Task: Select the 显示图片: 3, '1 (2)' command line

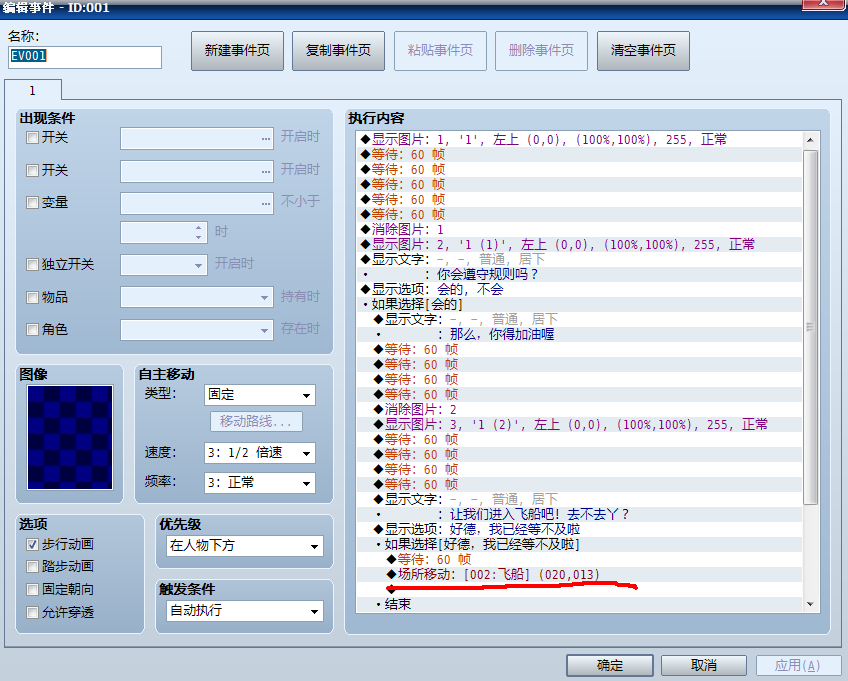Action: (580, 425)
